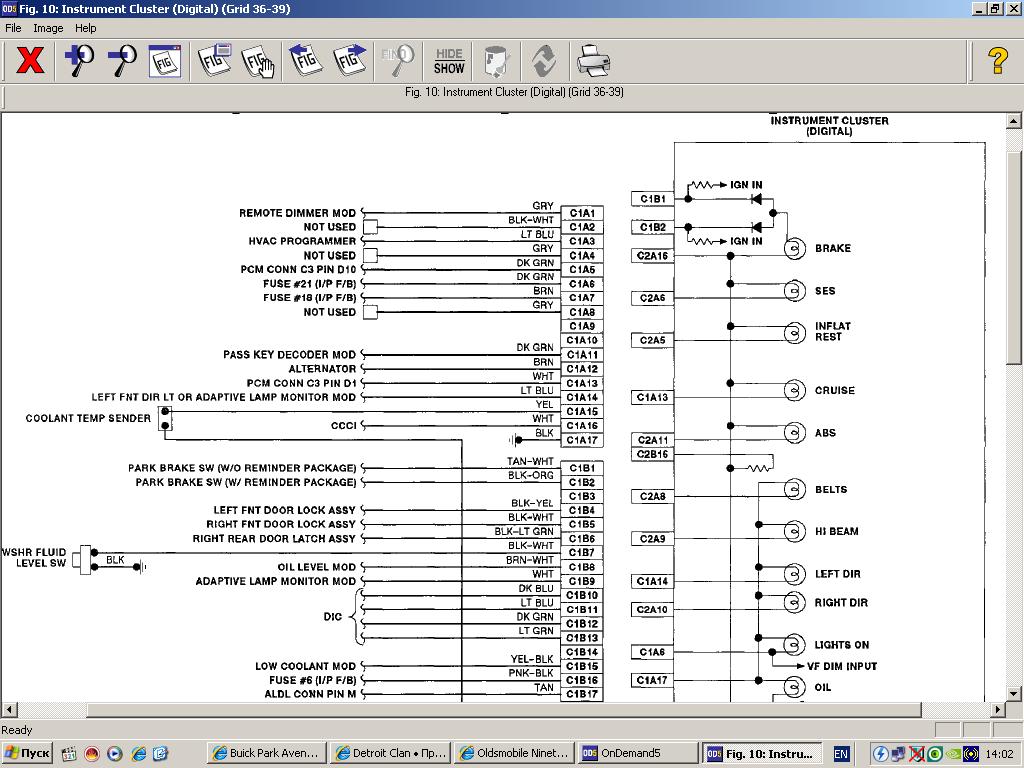
Task: Switch to OnDemand5 taskbar window
Action: coord(637,754)
